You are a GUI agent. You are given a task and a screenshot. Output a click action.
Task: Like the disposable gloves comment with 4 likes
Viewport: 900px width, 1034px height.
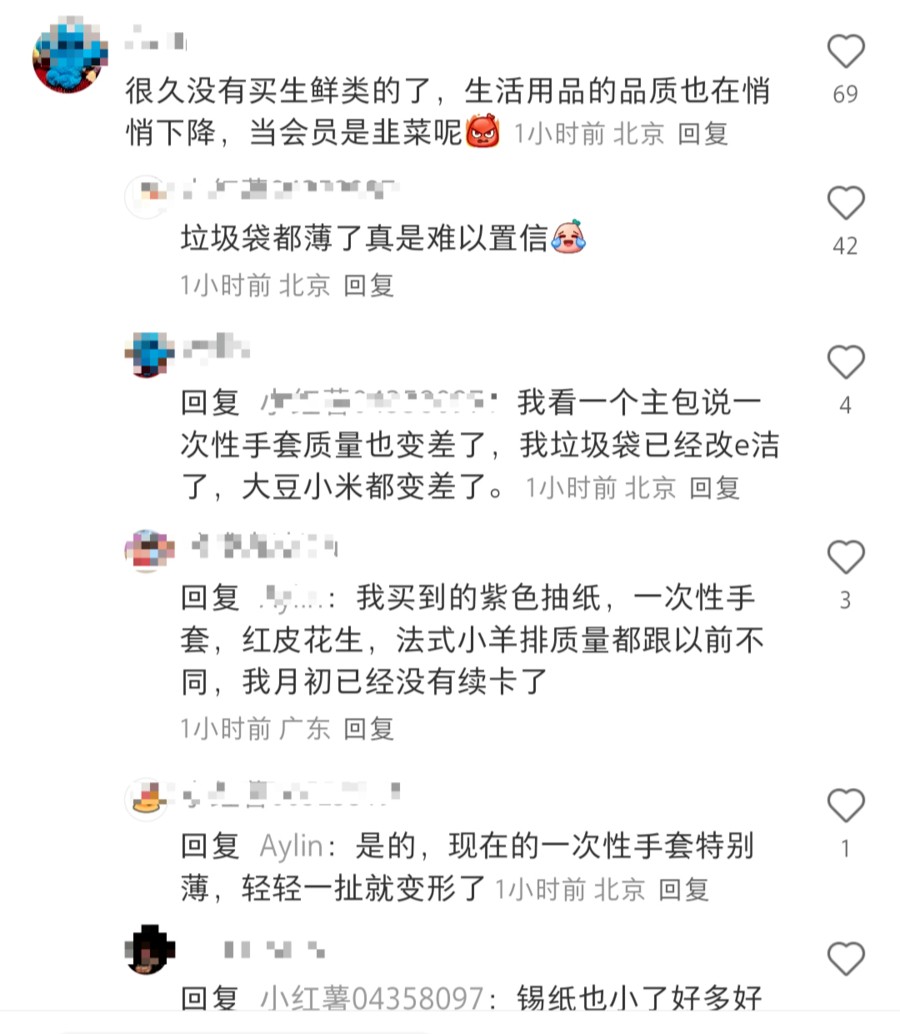click(x=845, y=362)
